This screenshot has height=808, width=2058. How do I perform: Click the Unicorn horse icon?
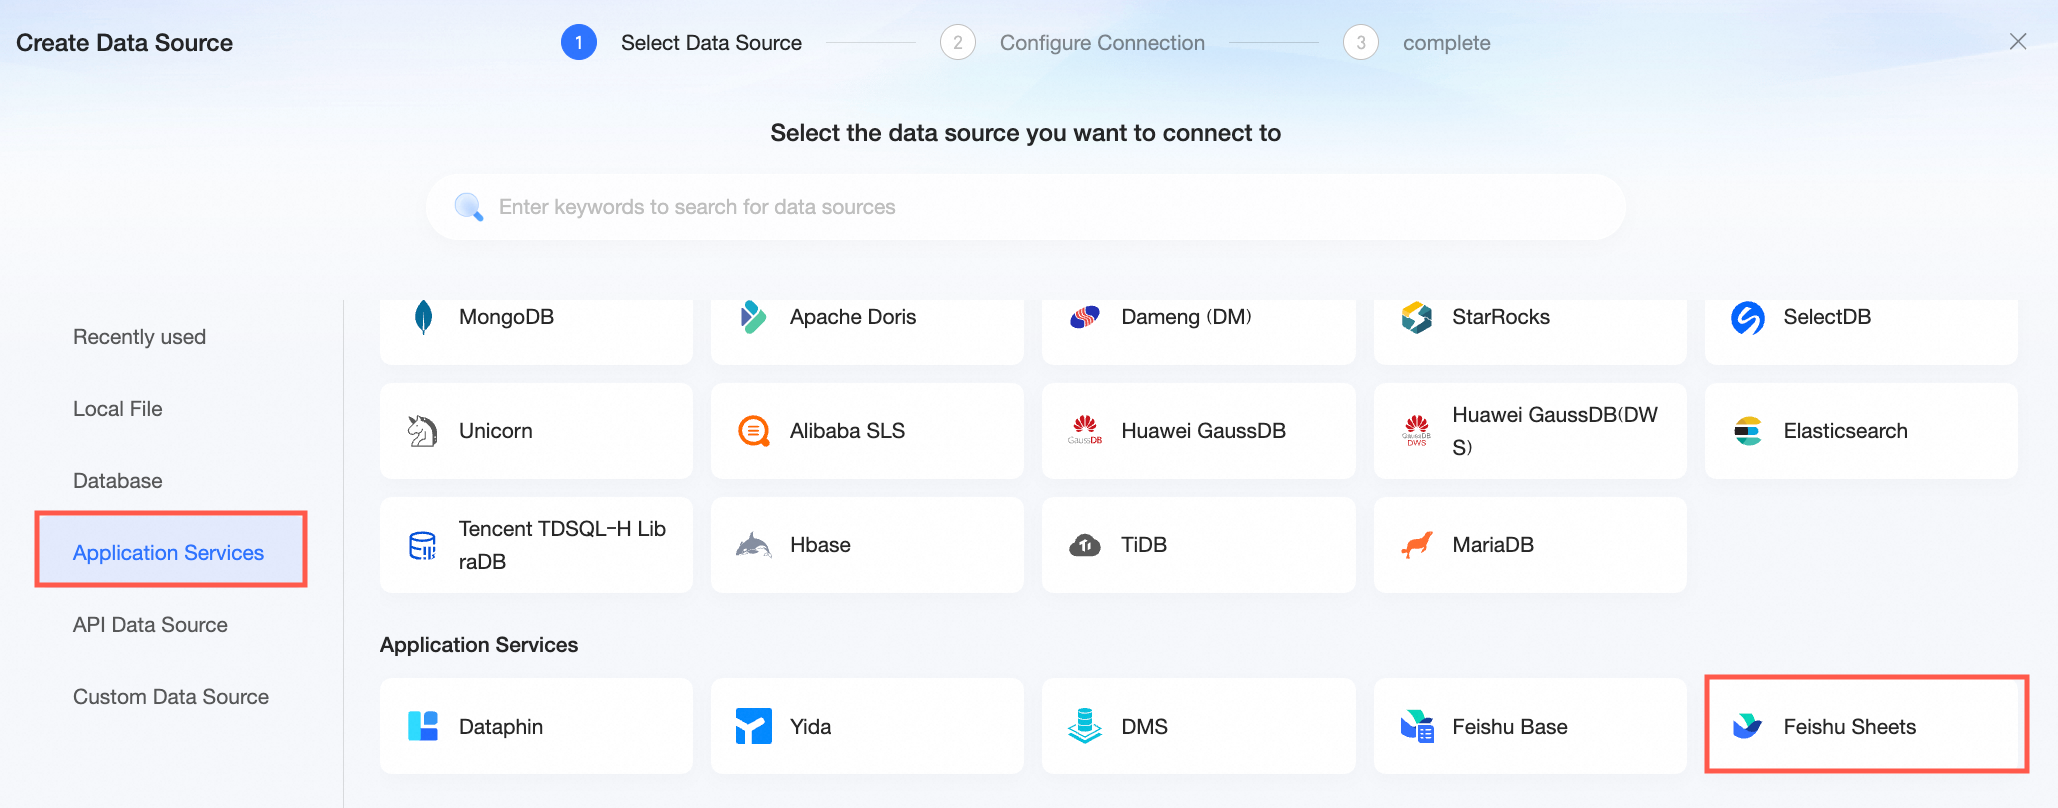coord(422,431)
